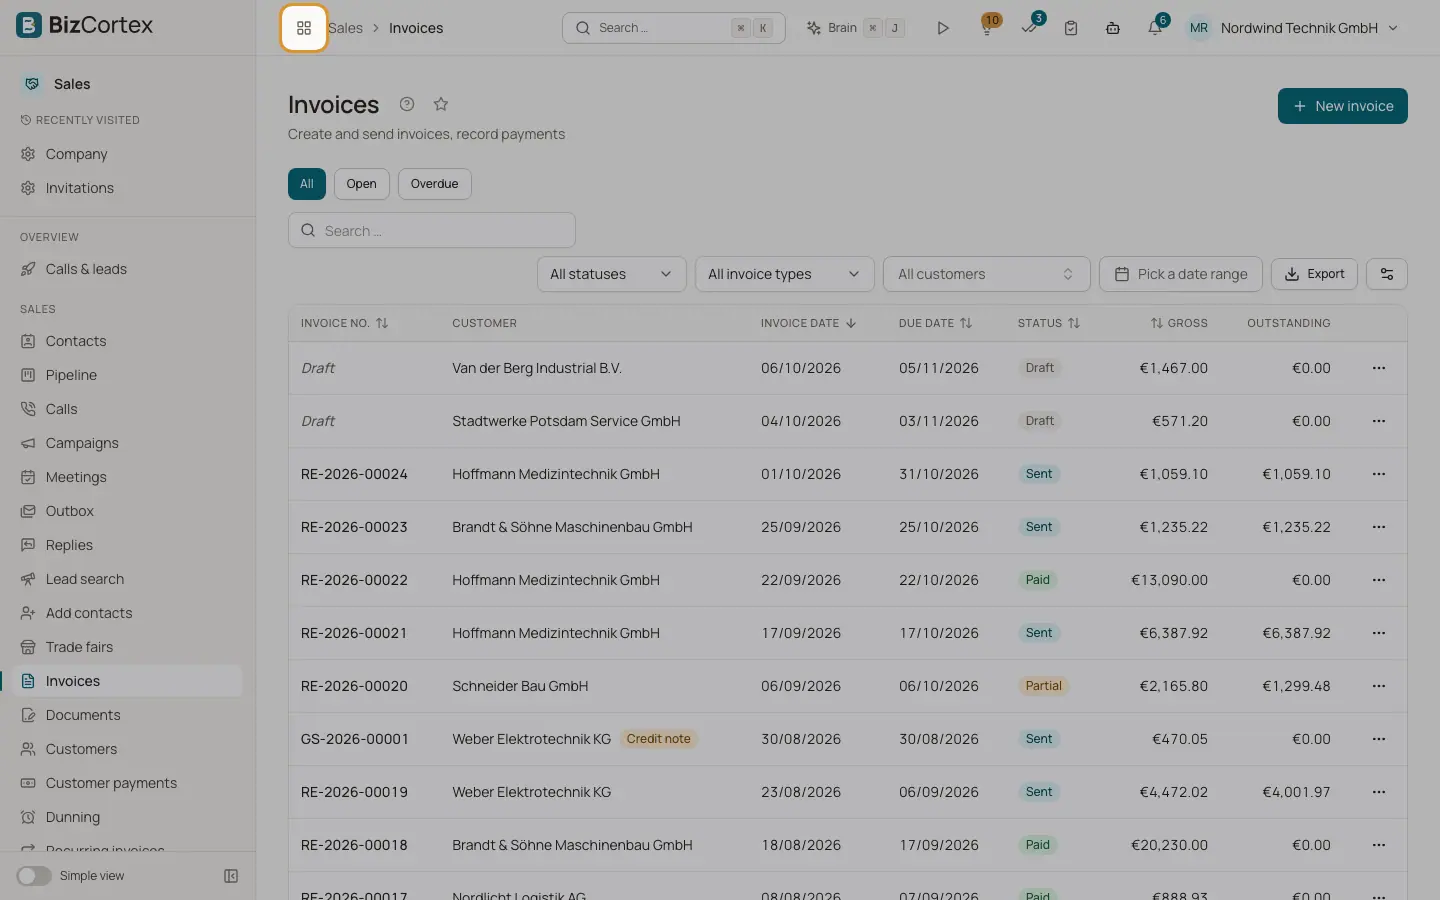Image resolution: width=1440 pixels, height=900 pixels.
Task: Select the All filter tab
Action: (x=307, y=184)
